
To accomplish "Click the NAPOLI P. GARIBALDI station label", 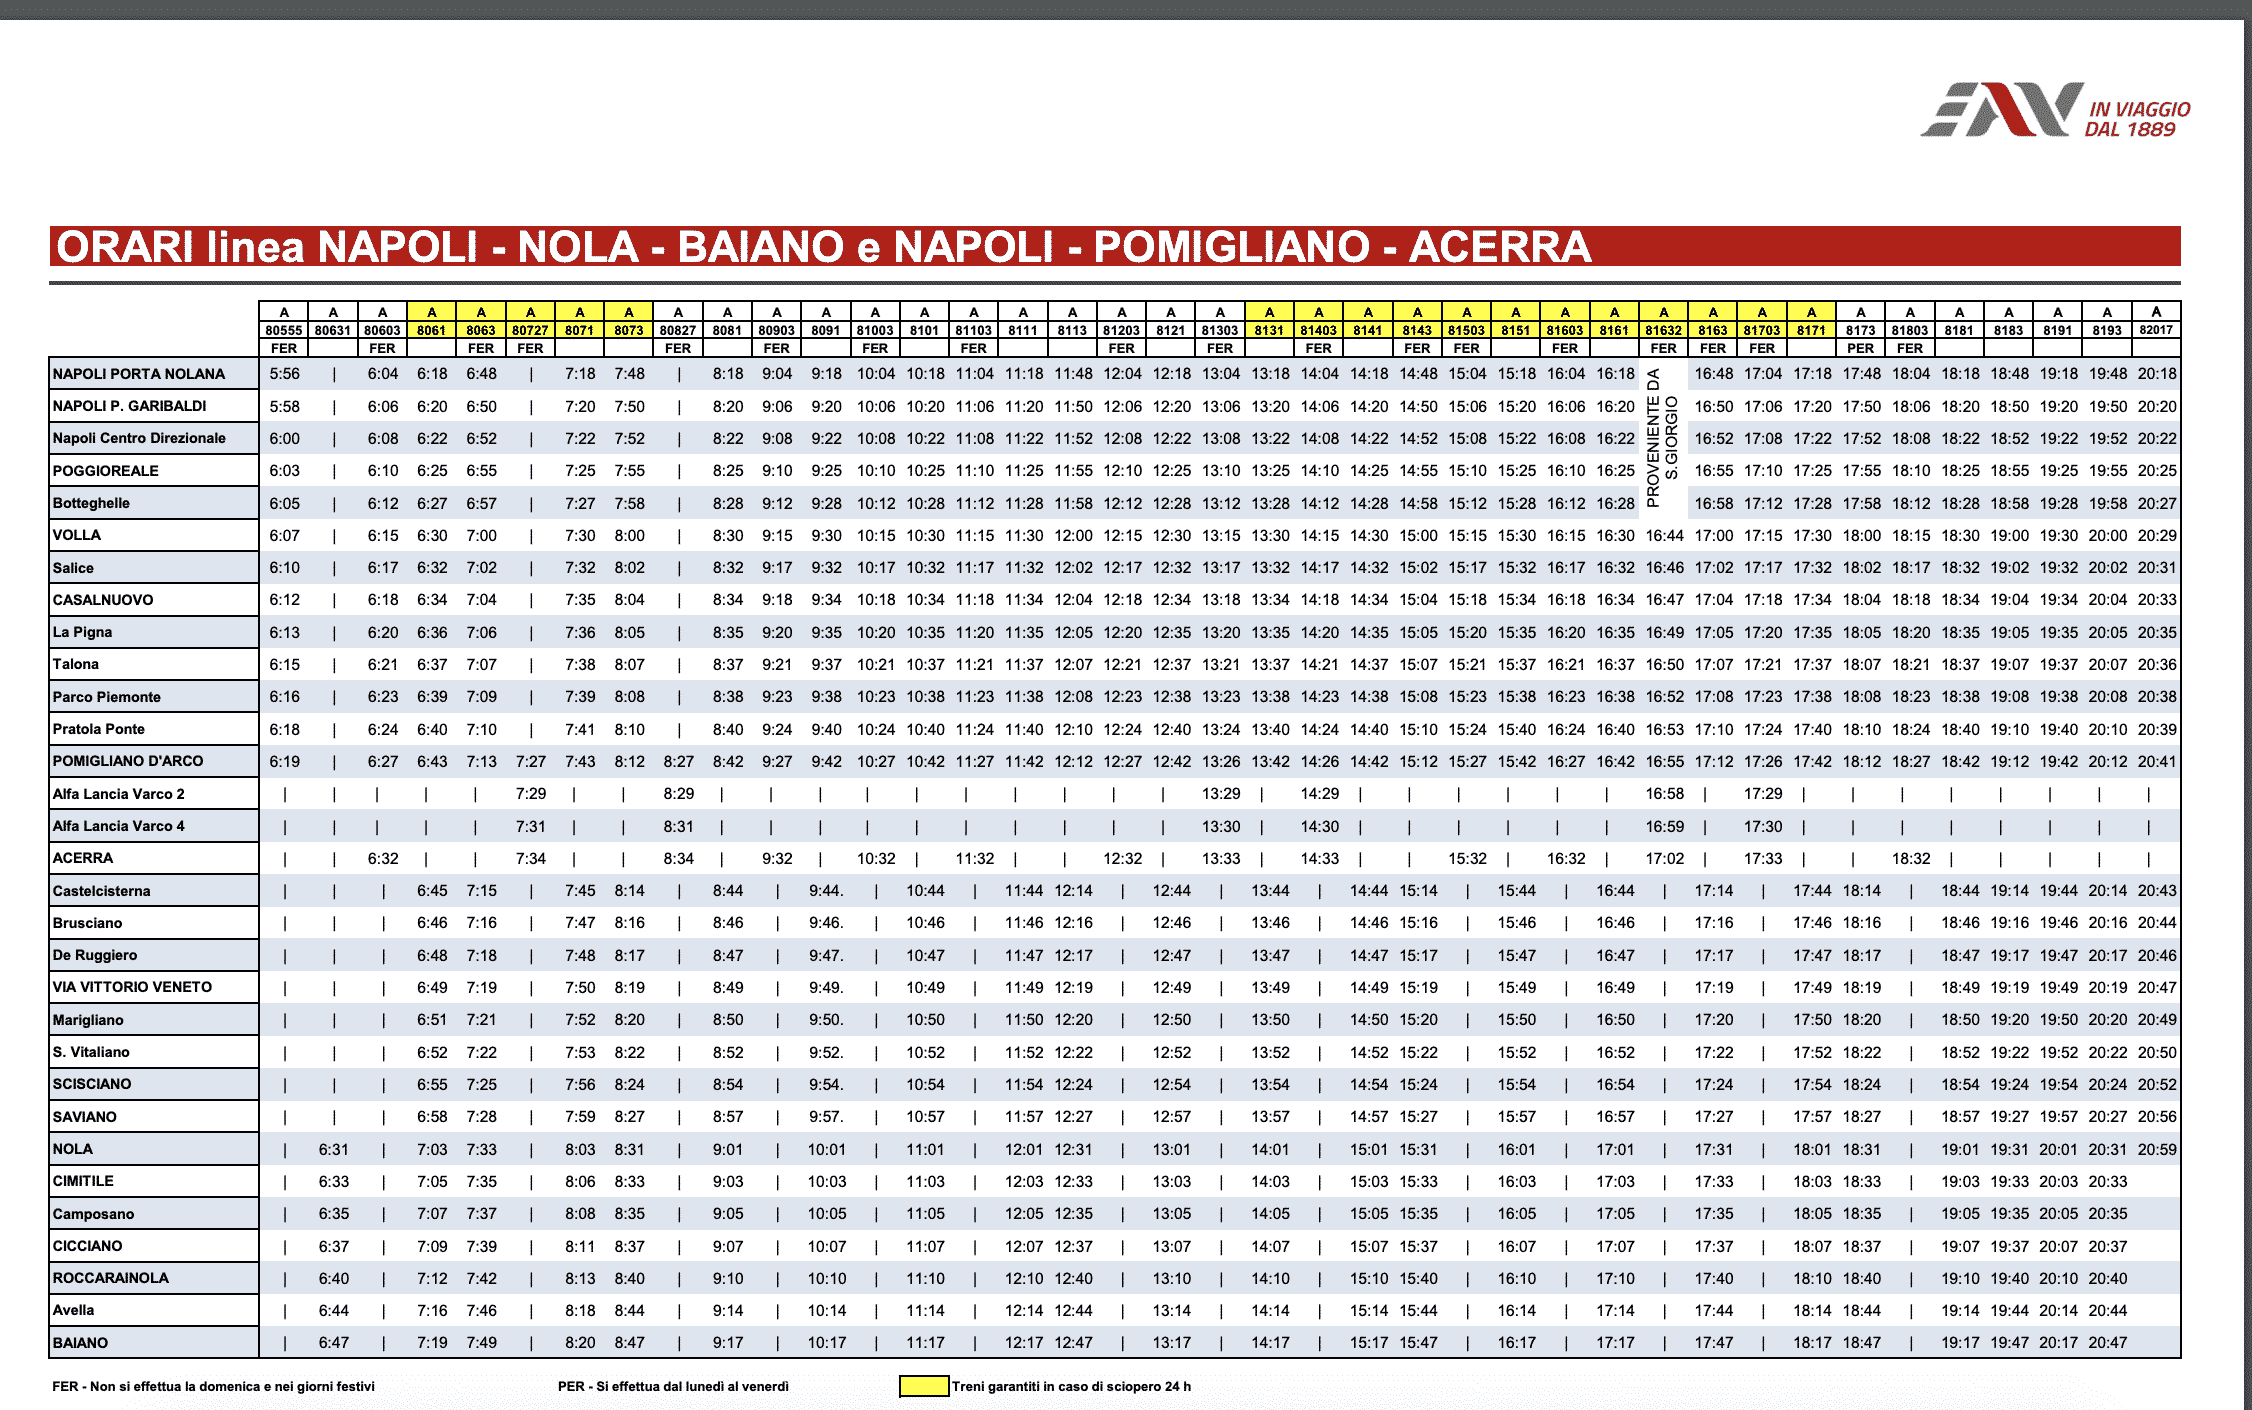I will pyautogui.click(x=130, y=406).
